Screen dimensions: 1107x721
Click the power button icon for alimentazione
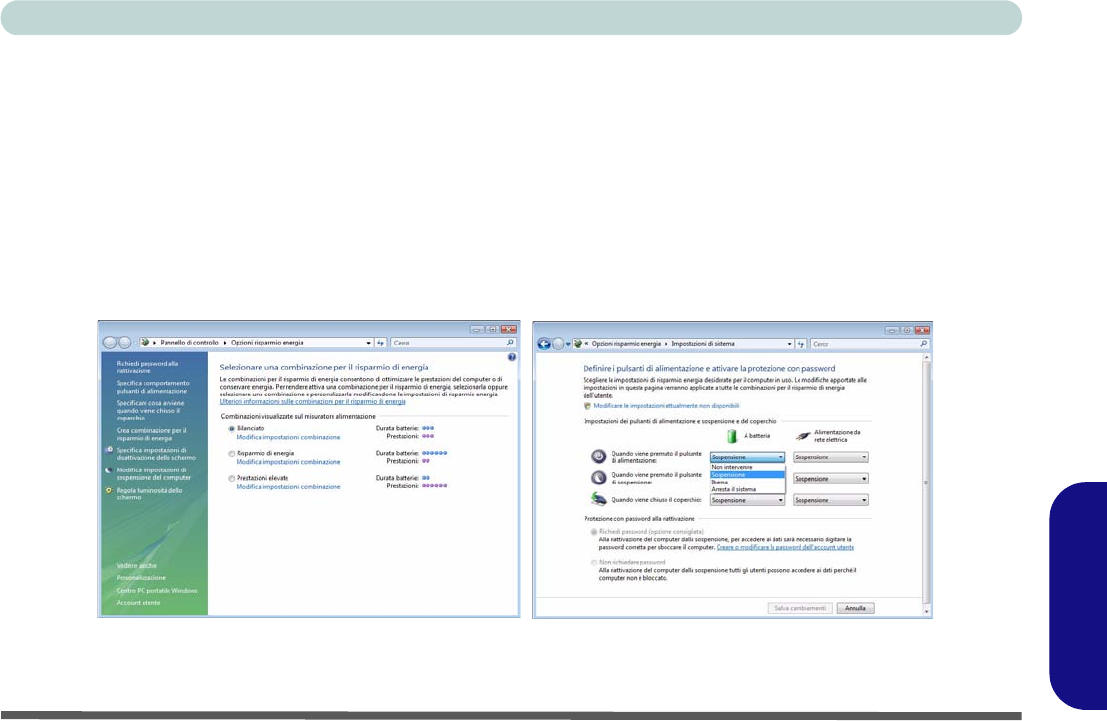[598, 456]
